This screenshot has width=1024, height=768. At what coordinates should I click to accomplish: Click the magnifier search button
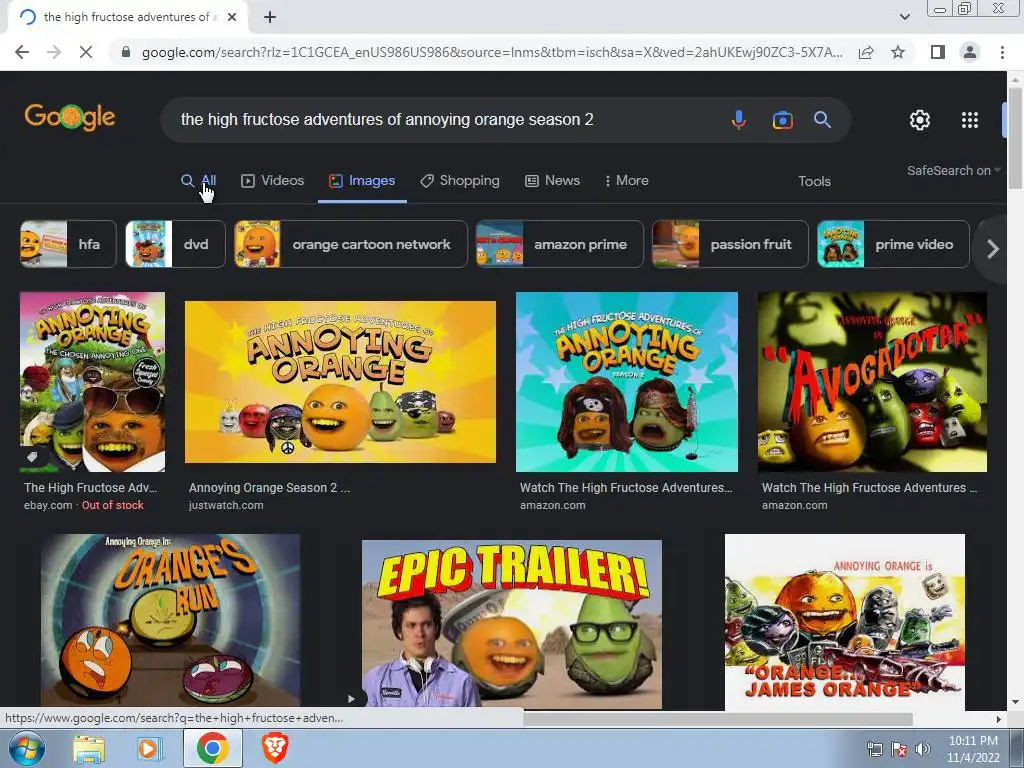pos(822,120)
